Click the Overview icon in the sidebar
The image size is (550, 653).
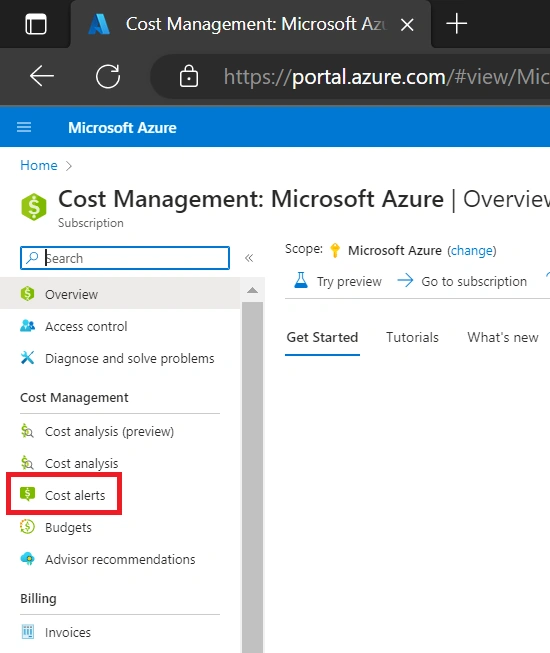click(27, 294)
